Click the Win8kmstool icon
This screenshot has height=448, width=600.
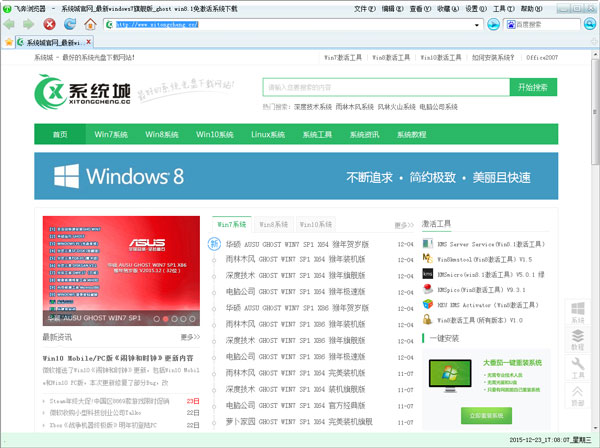pos(427,259)
